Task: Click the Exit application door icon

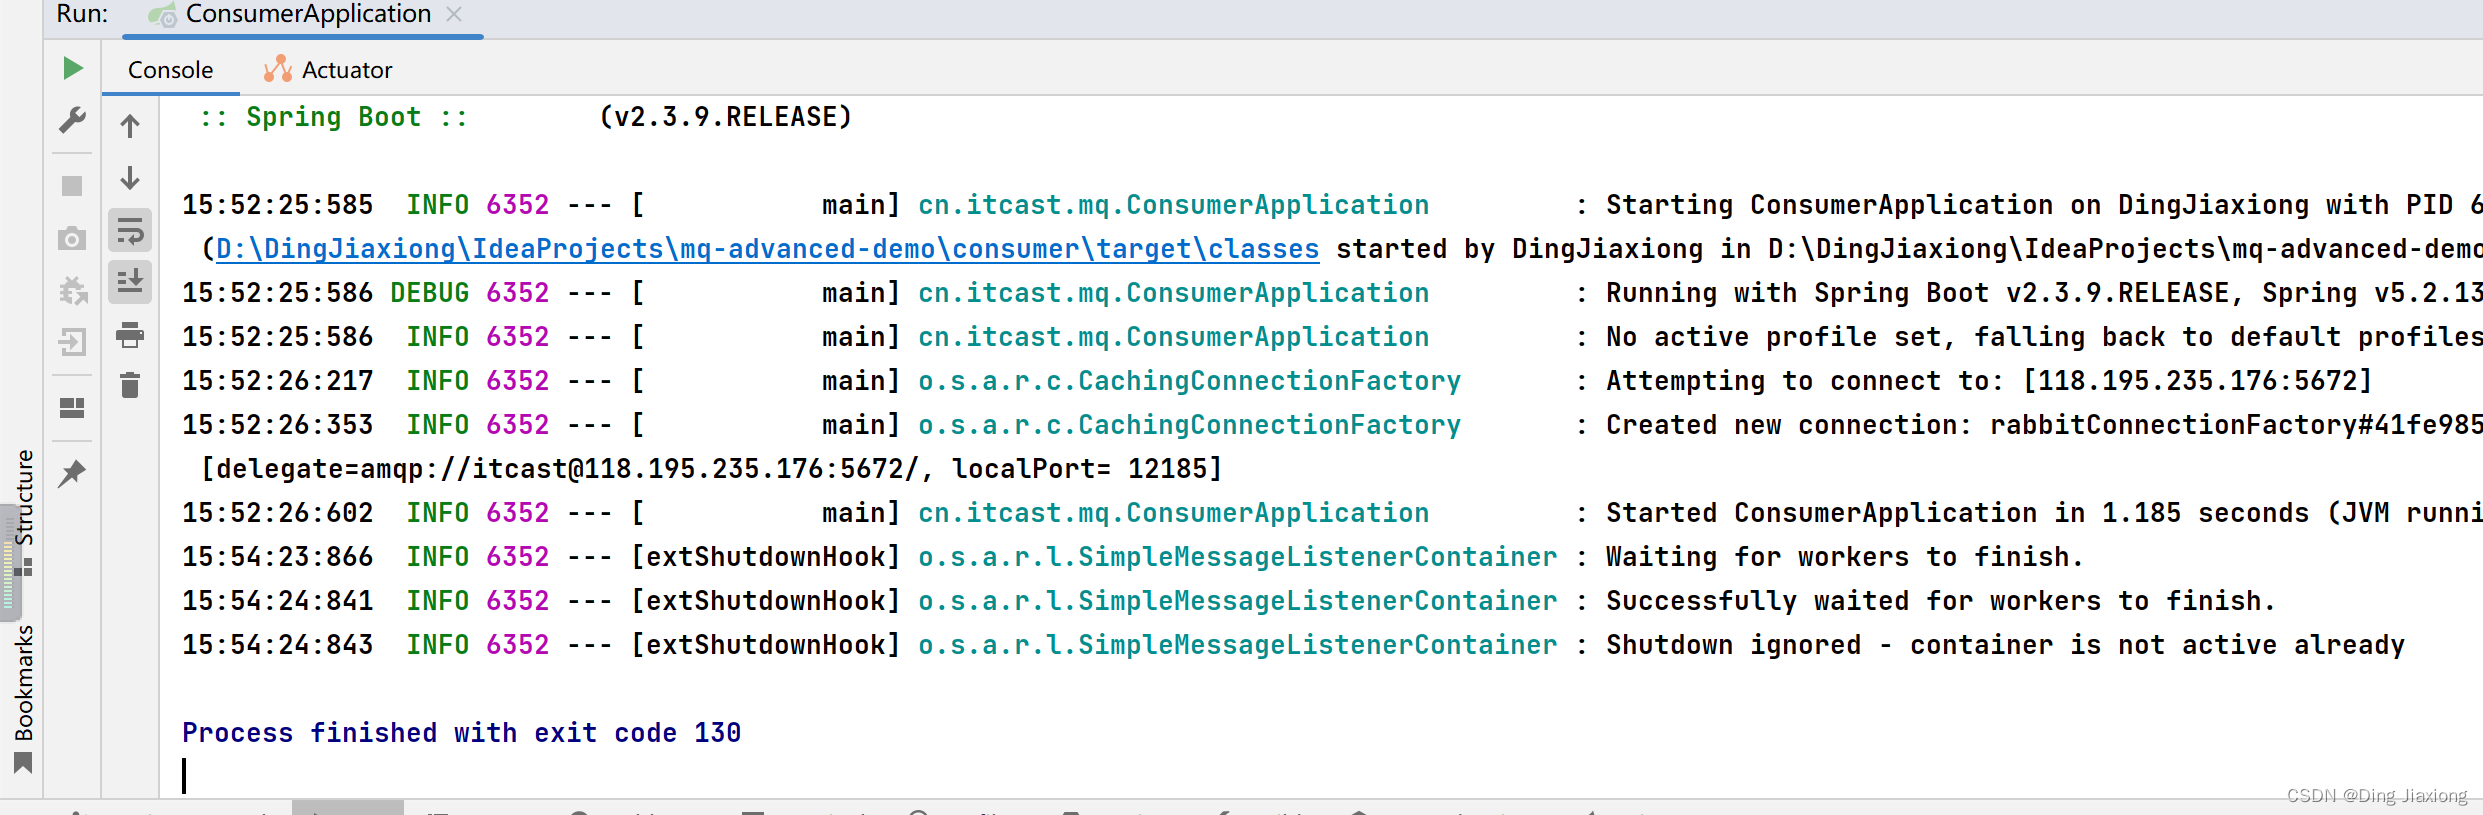Action: (x=72, y=343)
